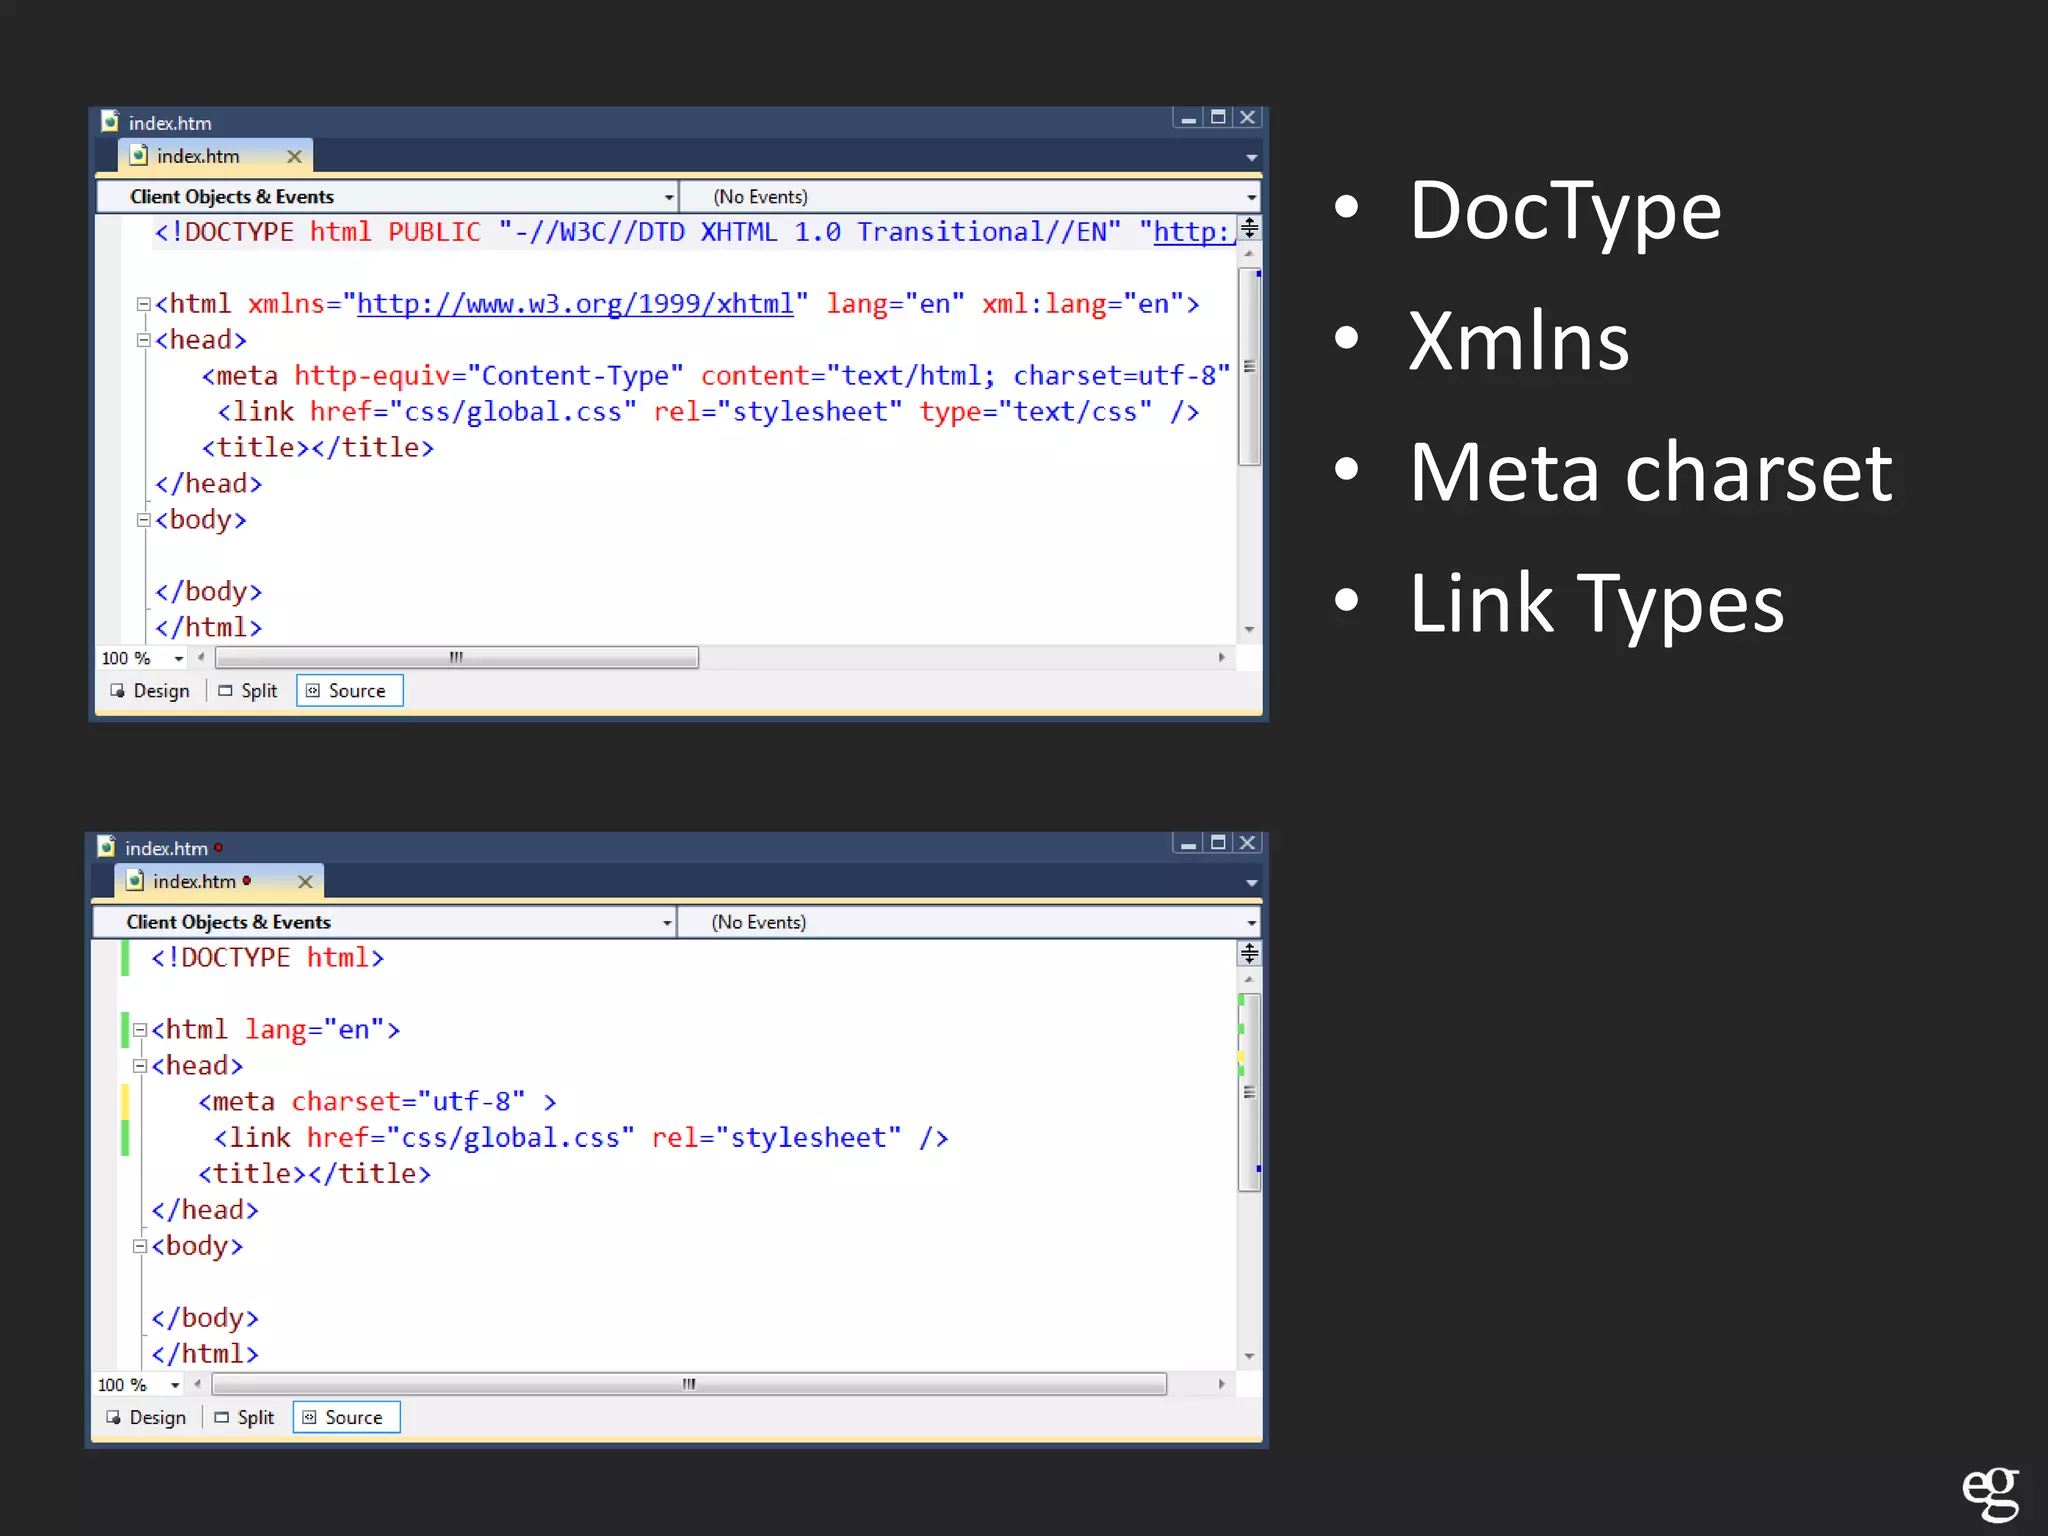This screenshot has height=1536, width=2048.
Task: Click the bottom editor vertical scrollbar thumb
Action: pyautogui.click(x=1249, y=1092)
